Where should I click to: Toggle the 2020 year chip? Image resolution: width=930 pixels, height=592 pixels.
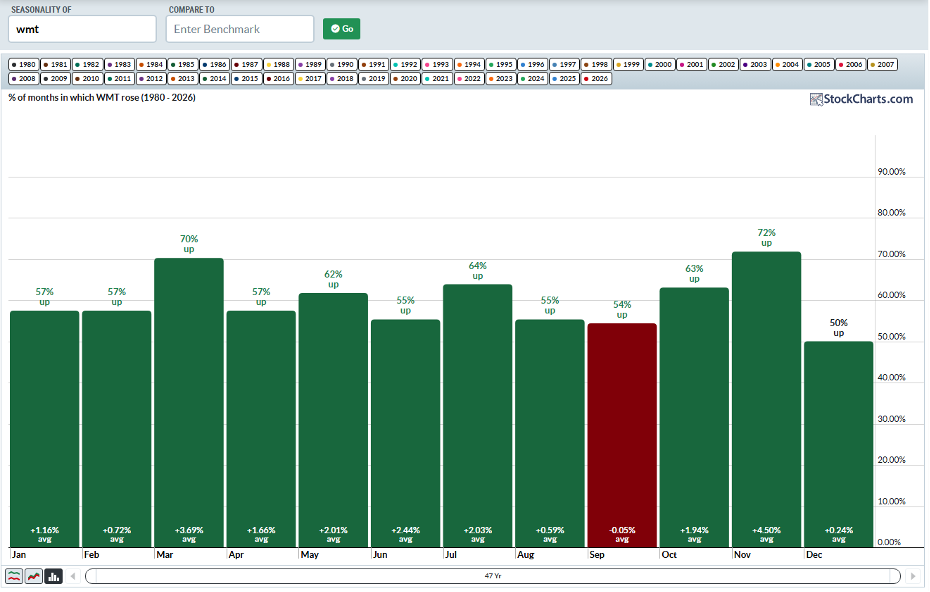(x=406, y=78)
